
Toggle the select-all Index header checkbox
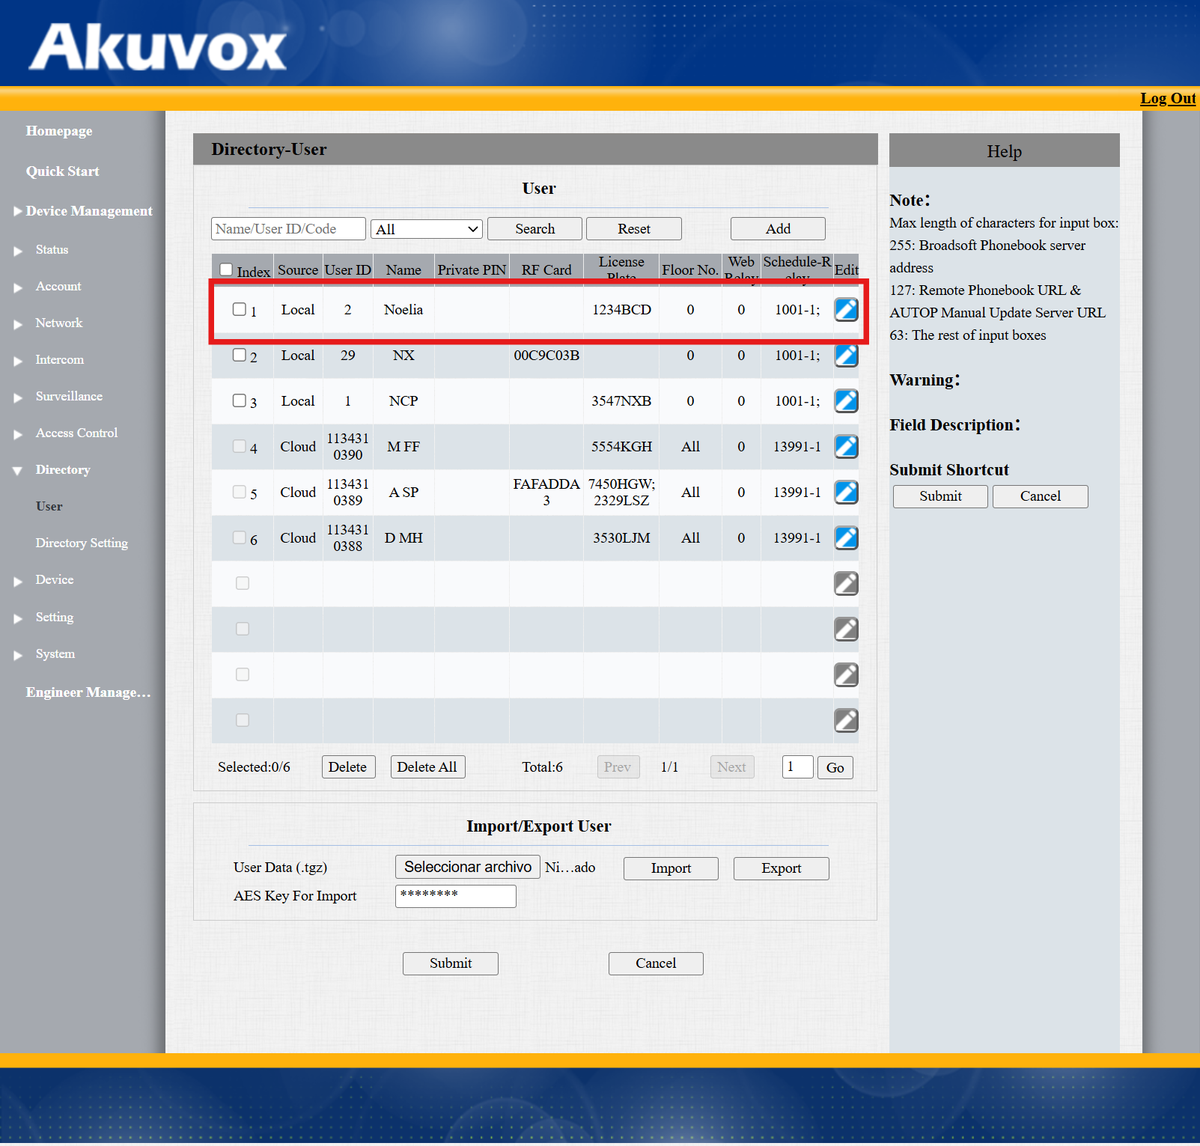(226, 269)
